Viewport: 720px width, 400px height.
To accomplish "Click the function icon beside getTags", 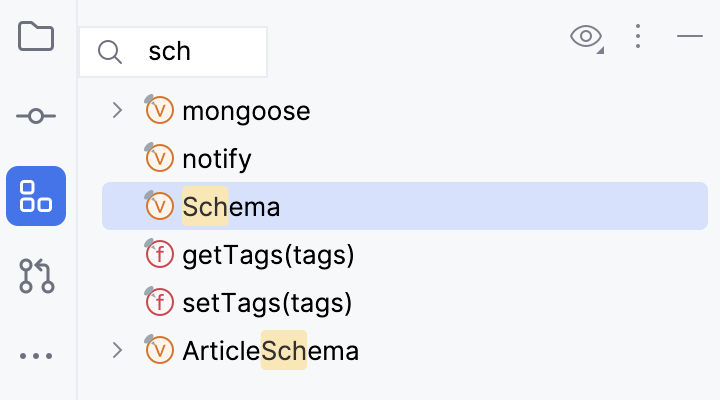I will point(160,254).
